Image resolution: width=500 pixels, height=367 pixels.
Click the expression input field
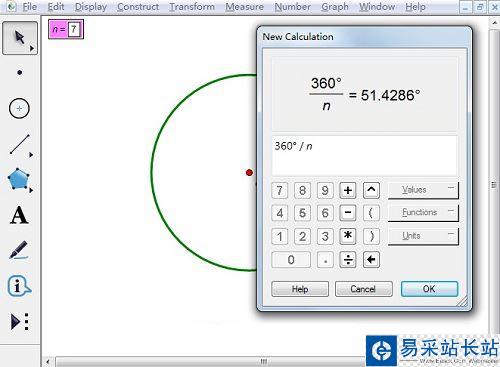(x=364, y=155)
